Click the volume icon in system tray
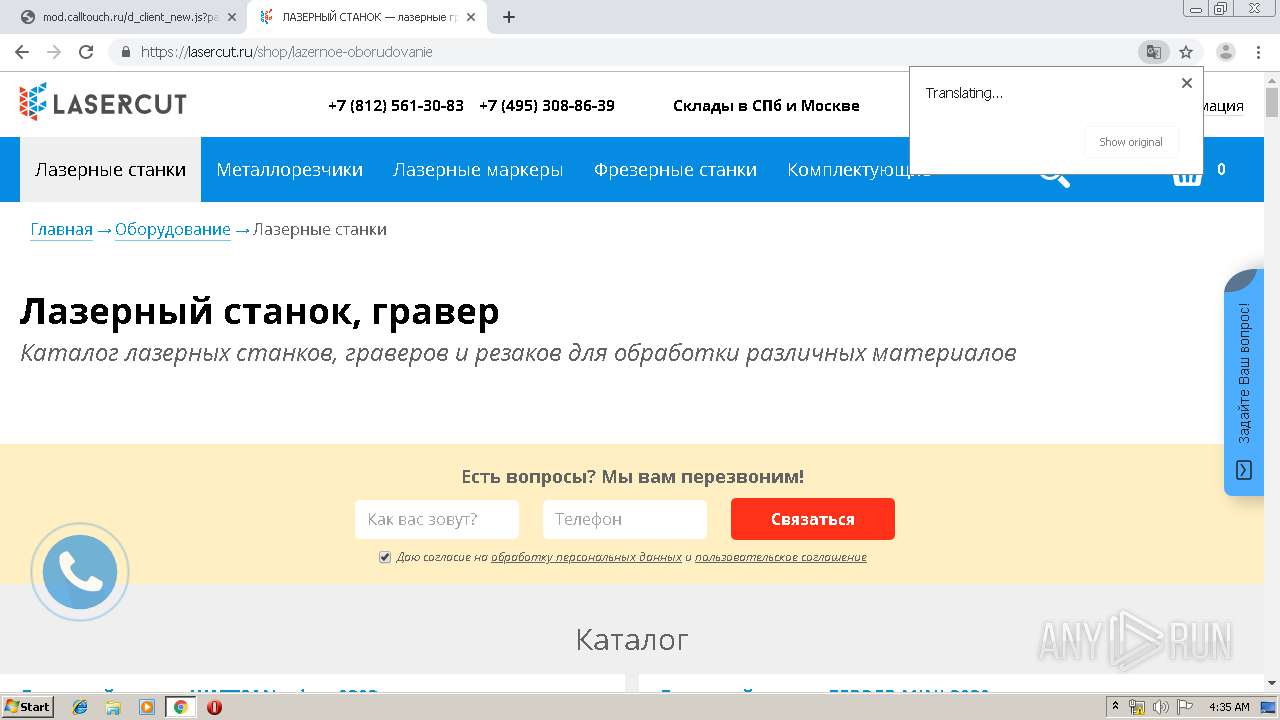Viewport: 1280px width, 720px height. 1160,707
